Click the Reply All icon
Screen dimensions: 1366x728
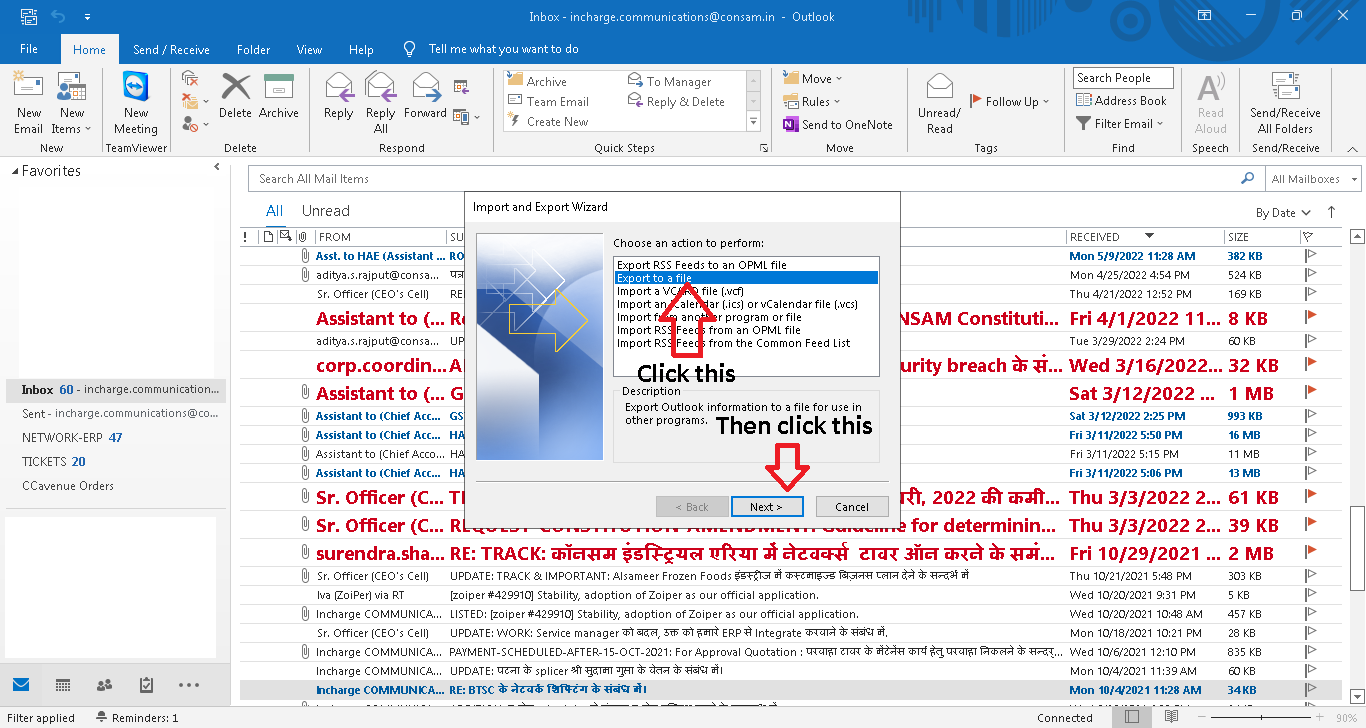[381, 88]
